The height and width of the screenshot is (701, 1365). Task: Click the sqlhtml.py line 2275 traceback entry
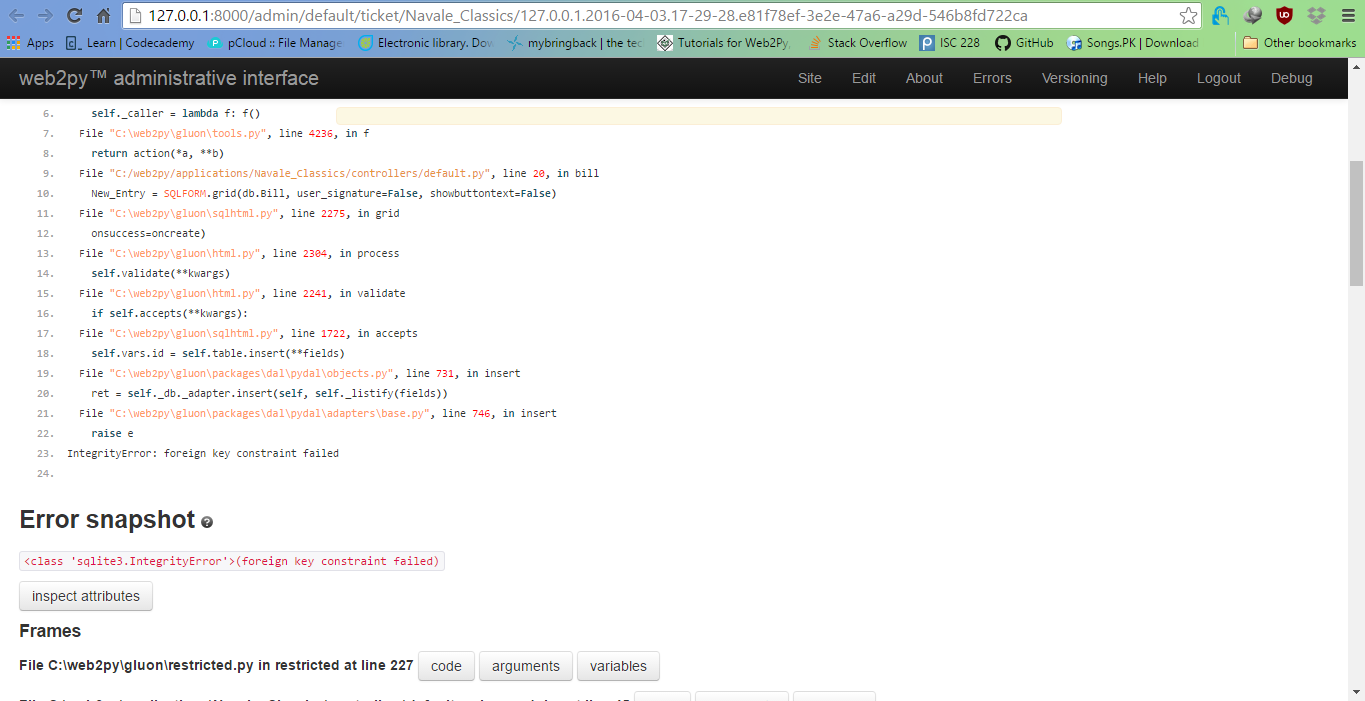coord(239,213)
